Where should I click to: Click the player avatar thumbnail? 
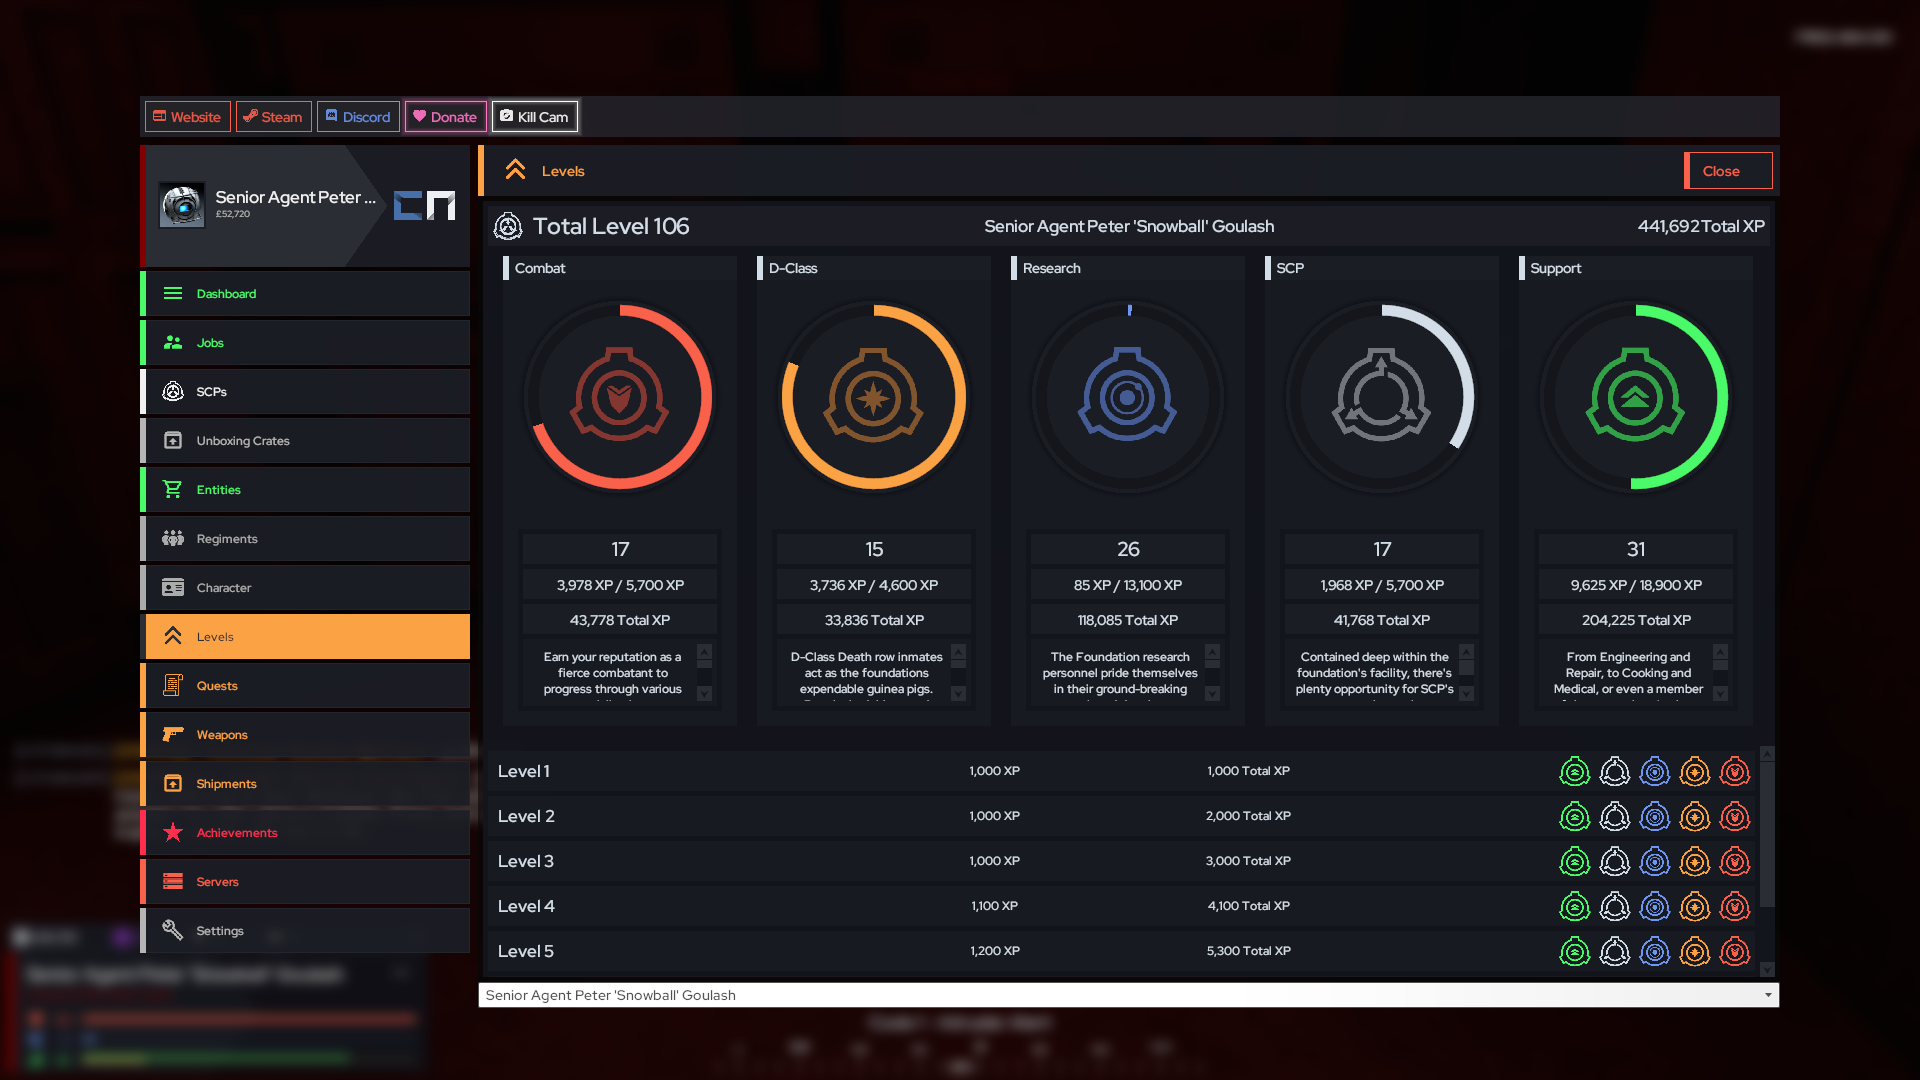click(x=183, y=205)
